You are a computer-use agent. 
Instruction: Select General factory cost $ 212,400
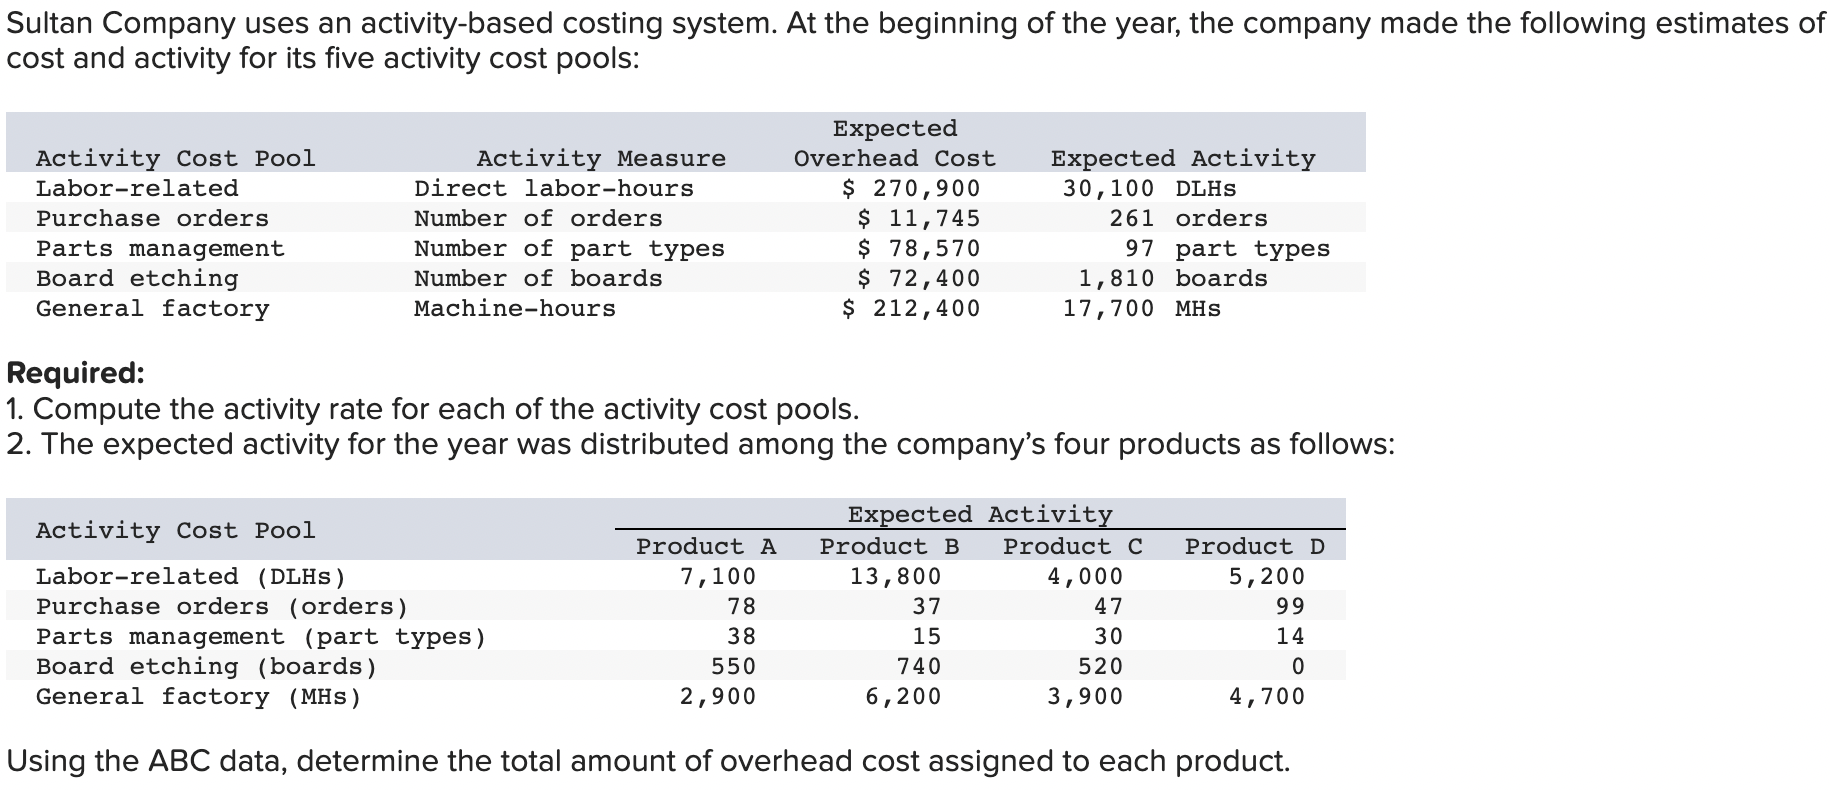(911, 308)
